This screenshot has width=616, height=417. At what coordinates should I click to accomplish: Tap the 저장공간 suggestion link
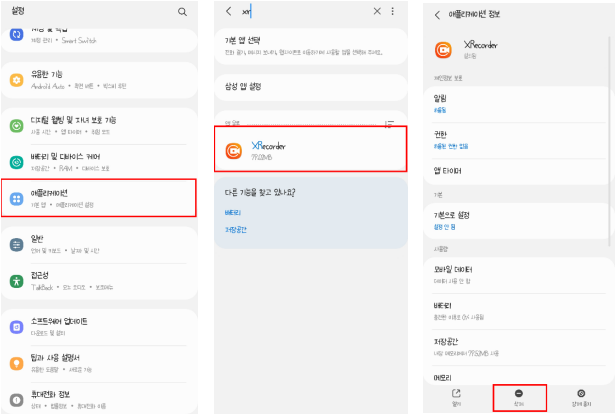[x=236, y=230]
